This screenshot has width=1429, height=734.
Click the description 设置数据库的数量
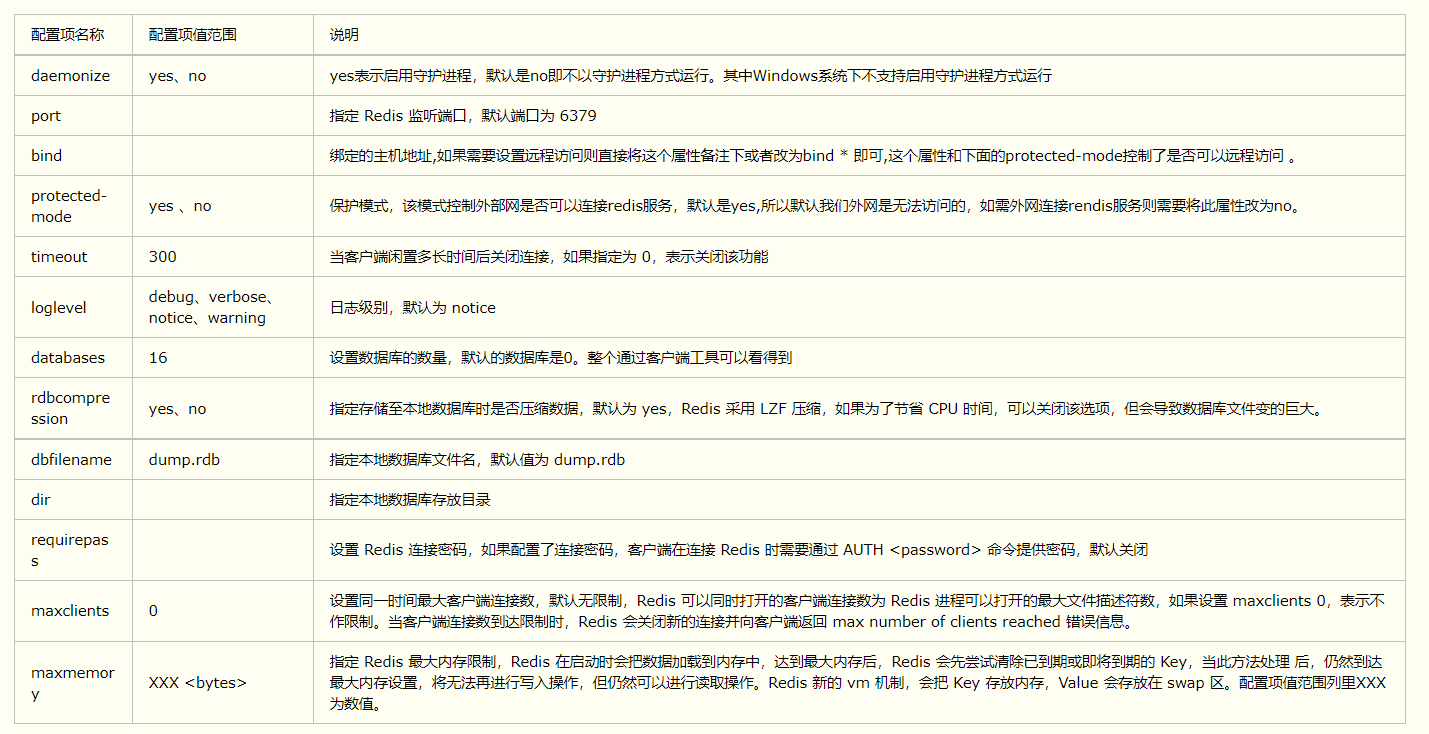561,358
